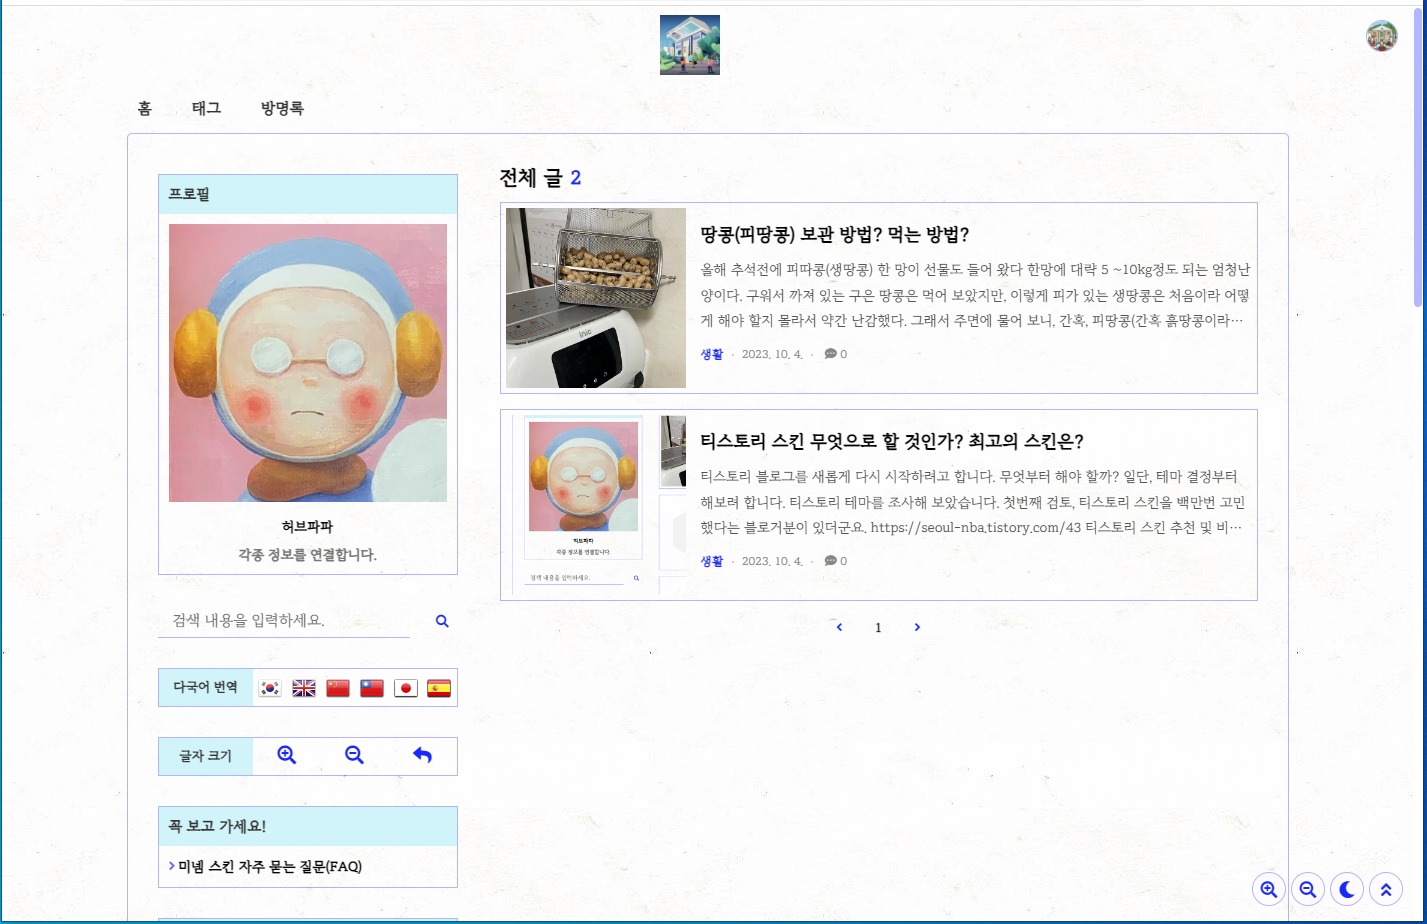Click 생활 category on the 땅콩 post

tap(712, 354)
